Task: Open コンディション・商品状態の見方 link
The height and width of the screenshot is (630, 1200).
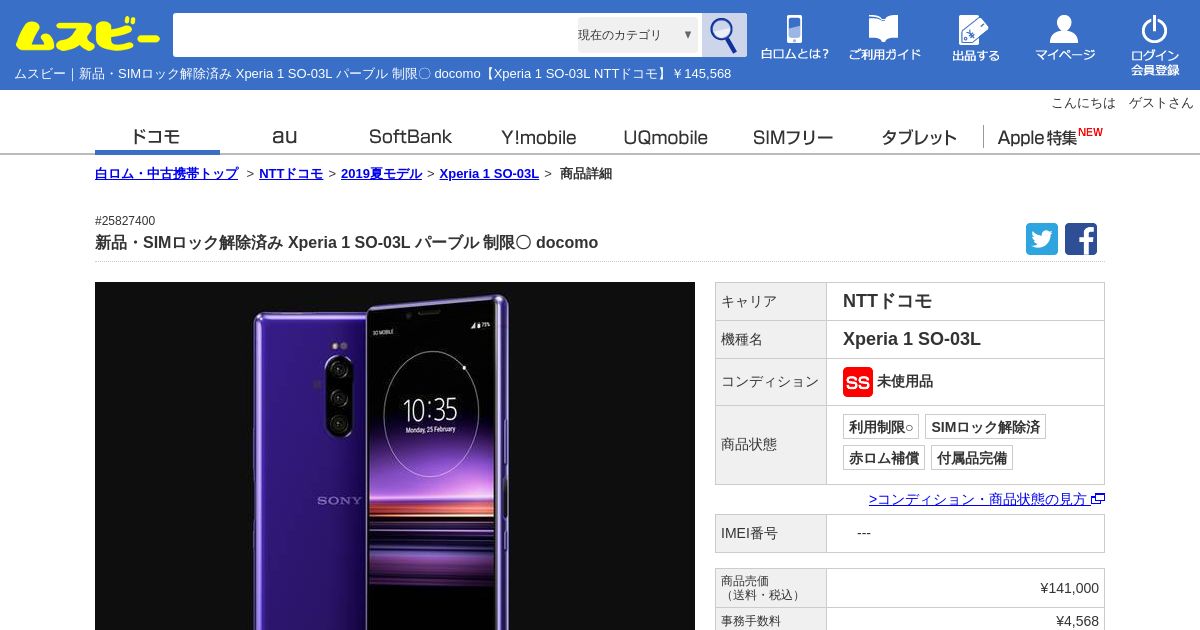Action: coord(986,499)
